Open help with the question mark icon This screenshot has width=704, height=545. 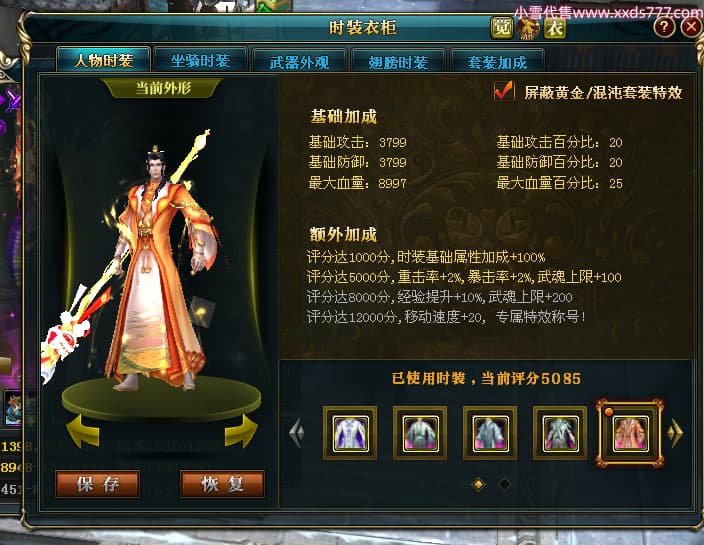click(664, 27)
